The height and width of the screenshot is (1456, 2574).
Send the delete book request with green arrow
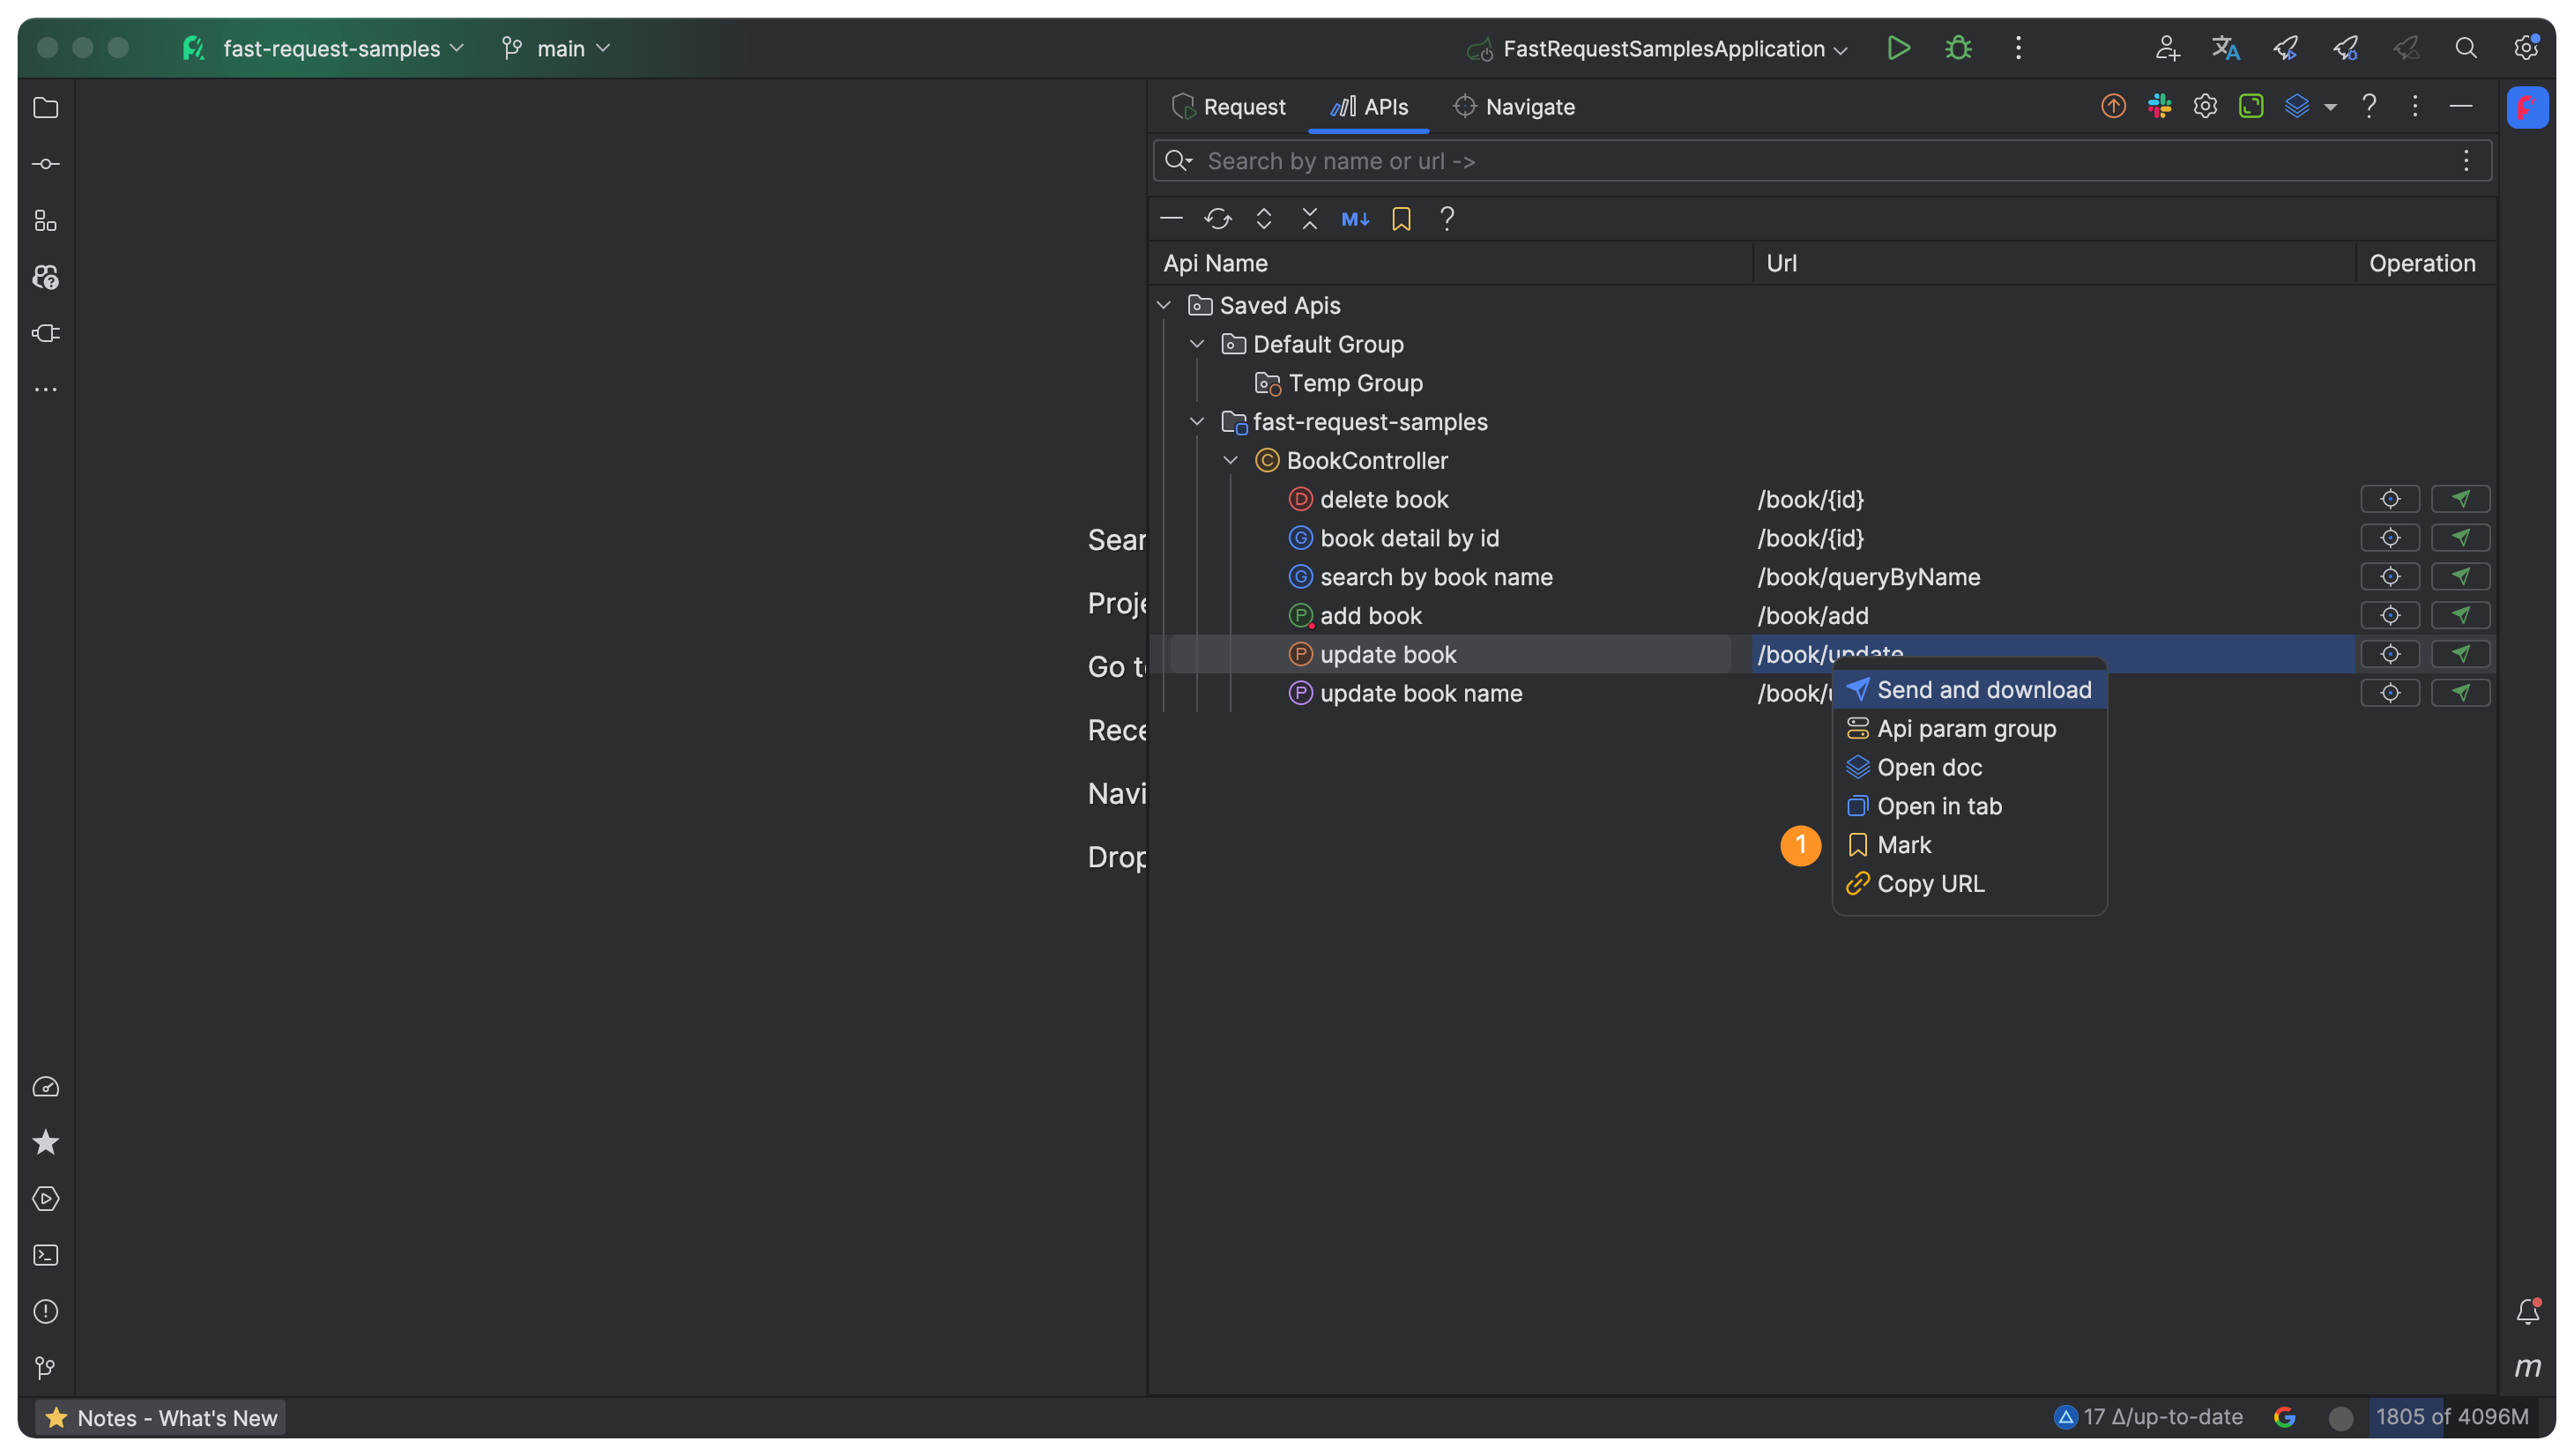click(2460, 499)
